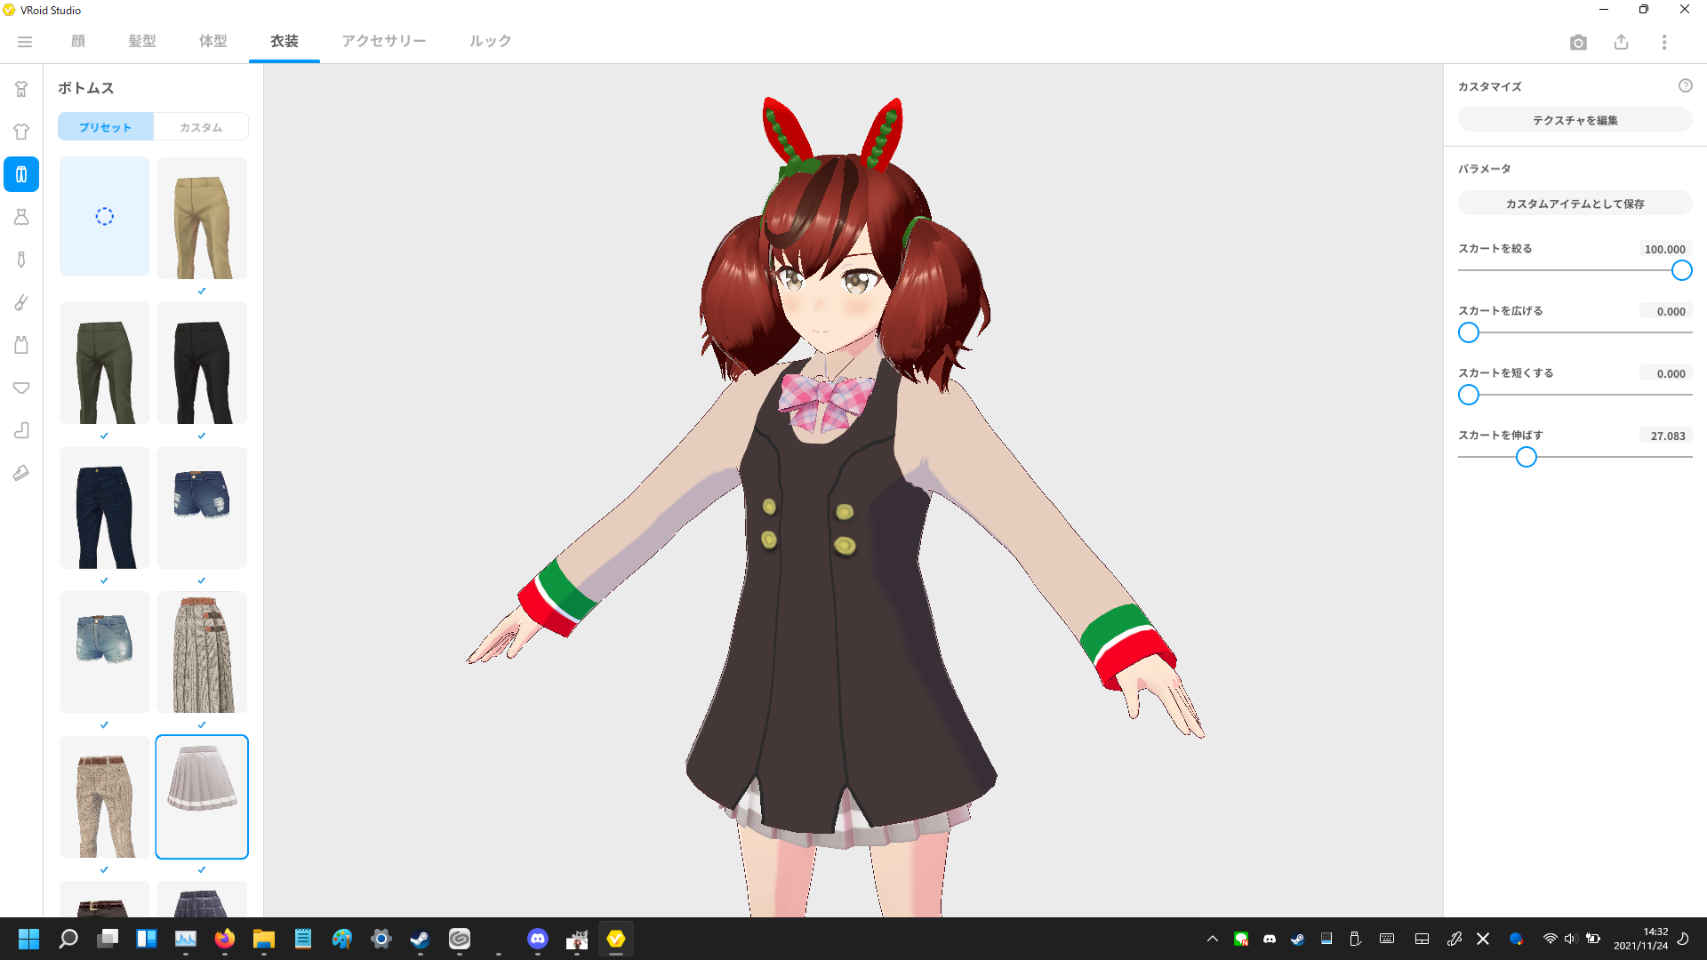Click the taskbar clock showing 14:32
Image resolution: width=1707 pixels, height=960 pixels.
coord(1640,939)
